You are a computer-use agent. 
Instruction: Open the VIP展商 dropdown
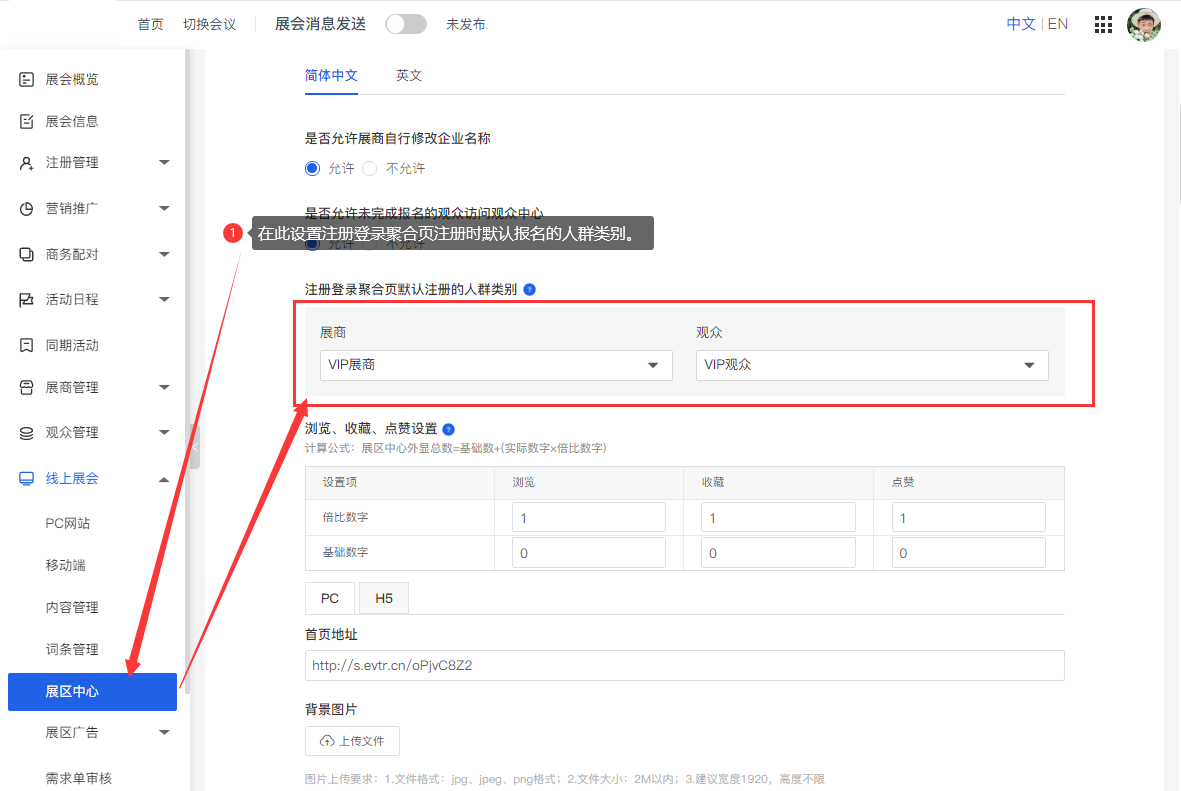click(495, 365)
